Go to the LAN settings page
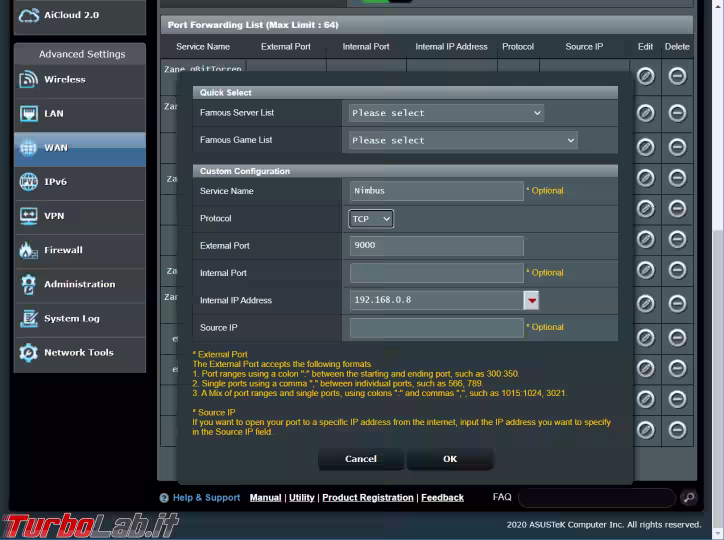Image resolution: width=724 pixels, height=540 pixels. click(x=80, y=114)
